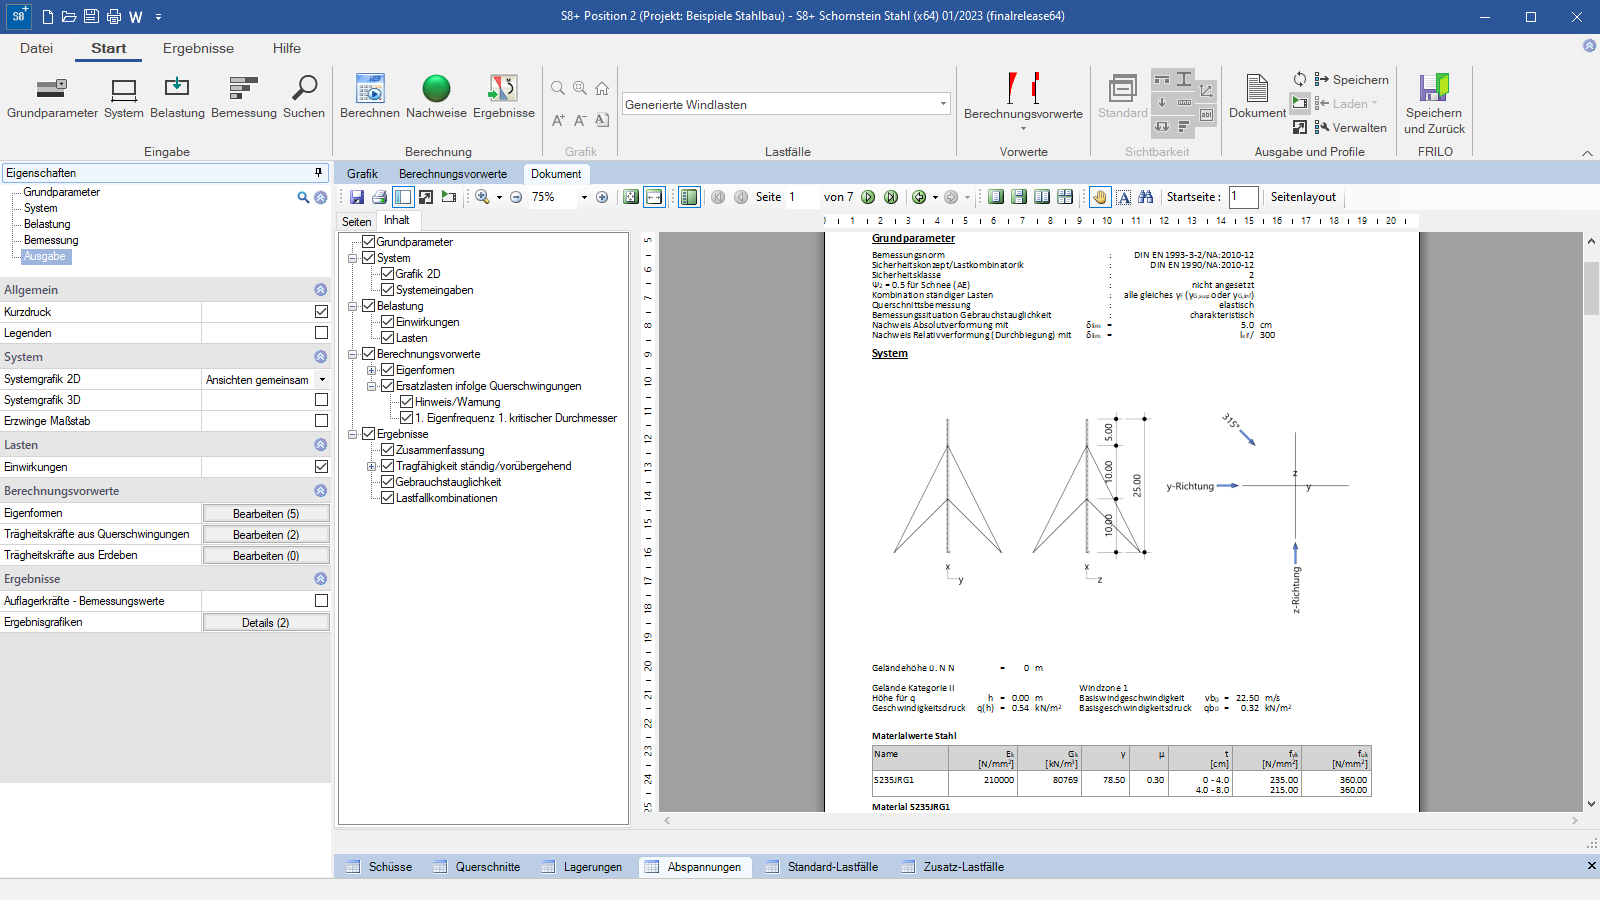Open the Ergebnisse ribbon icon
The image size is (1600, 900).
[503, 97]
